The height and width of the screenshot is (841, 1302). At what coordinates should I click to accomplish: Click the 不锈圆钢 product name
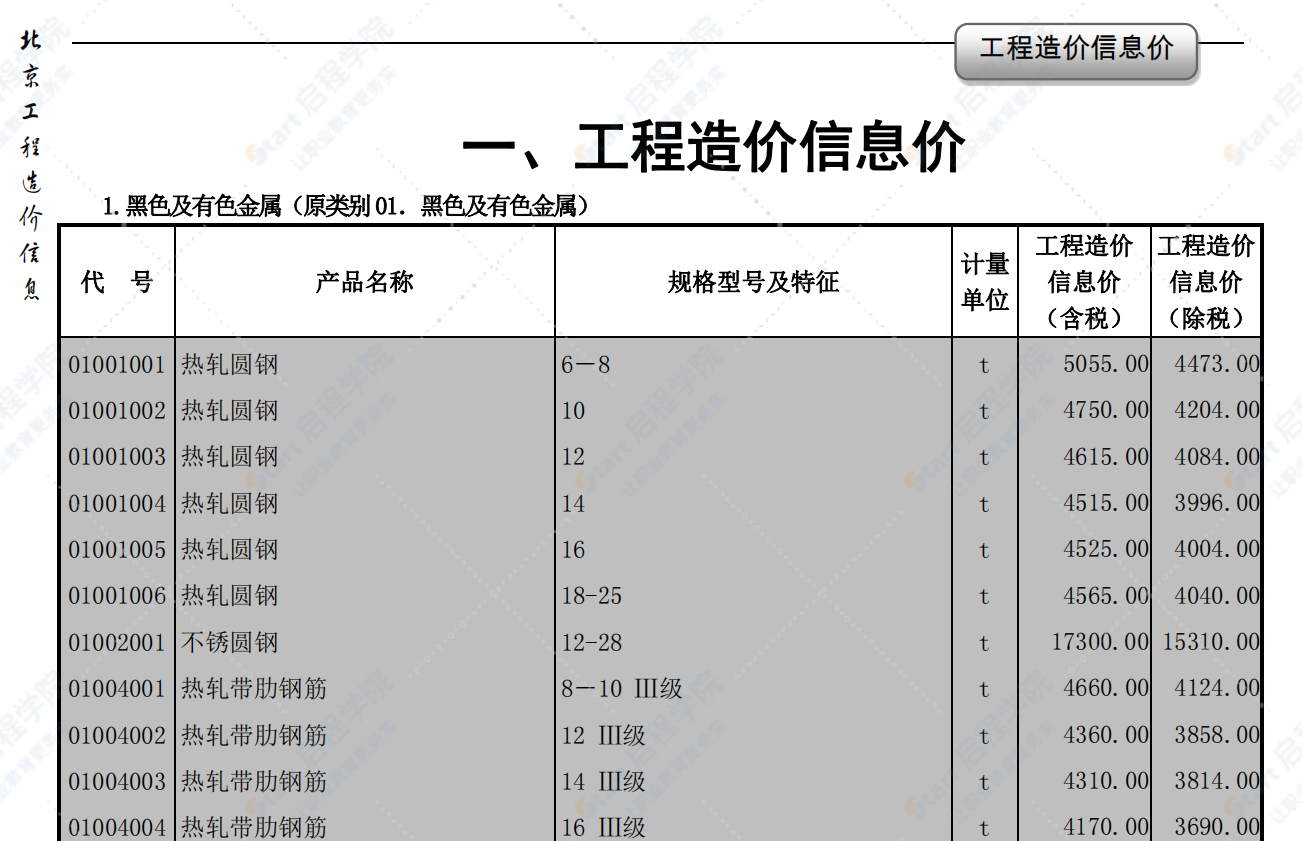click(x=230, y=642)
